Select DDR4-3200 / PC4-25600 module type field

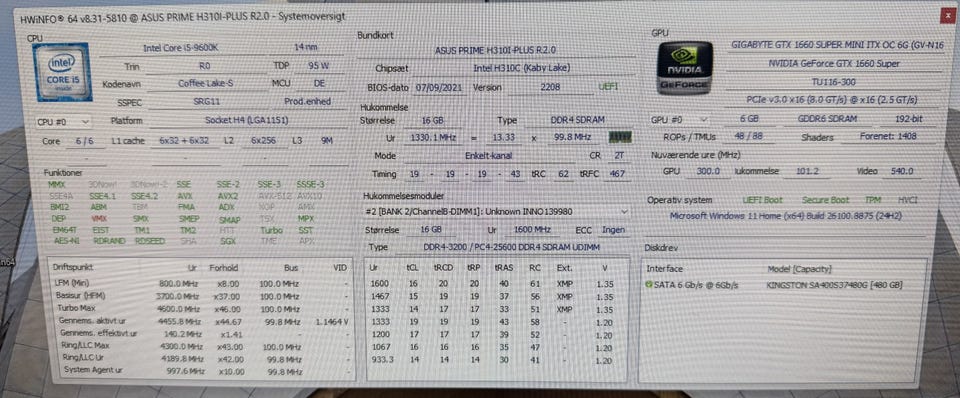pyautogui.click(x=512, y=247)
